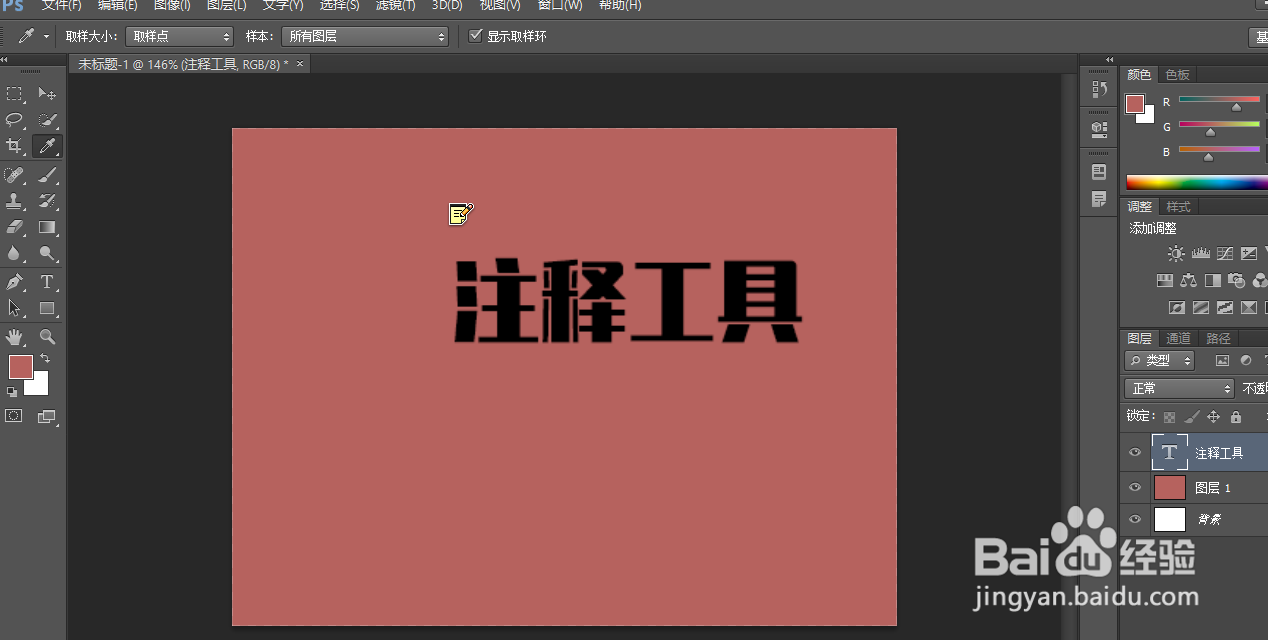1268x640 pixels.
Task: Toggle pixel layer filter in Layers panel
Action: coord(1222,361)
